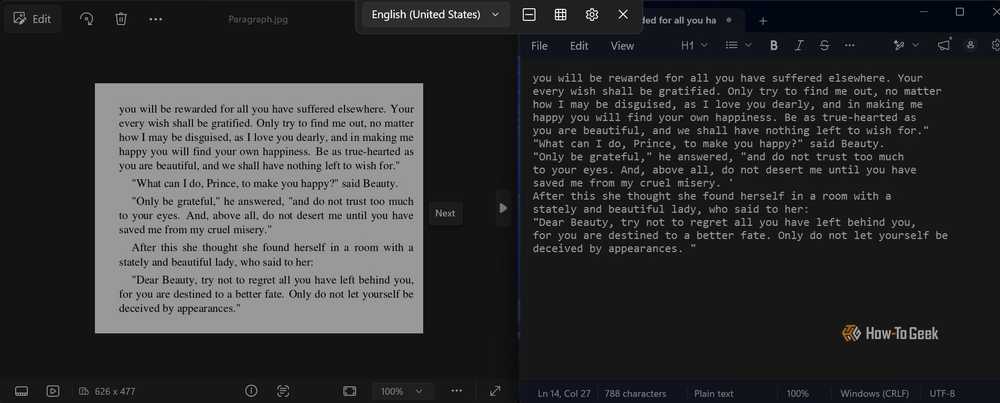Viewport: 1000px width, 403px height.
Task: Show the file info panel
Action: pos(251,391)
